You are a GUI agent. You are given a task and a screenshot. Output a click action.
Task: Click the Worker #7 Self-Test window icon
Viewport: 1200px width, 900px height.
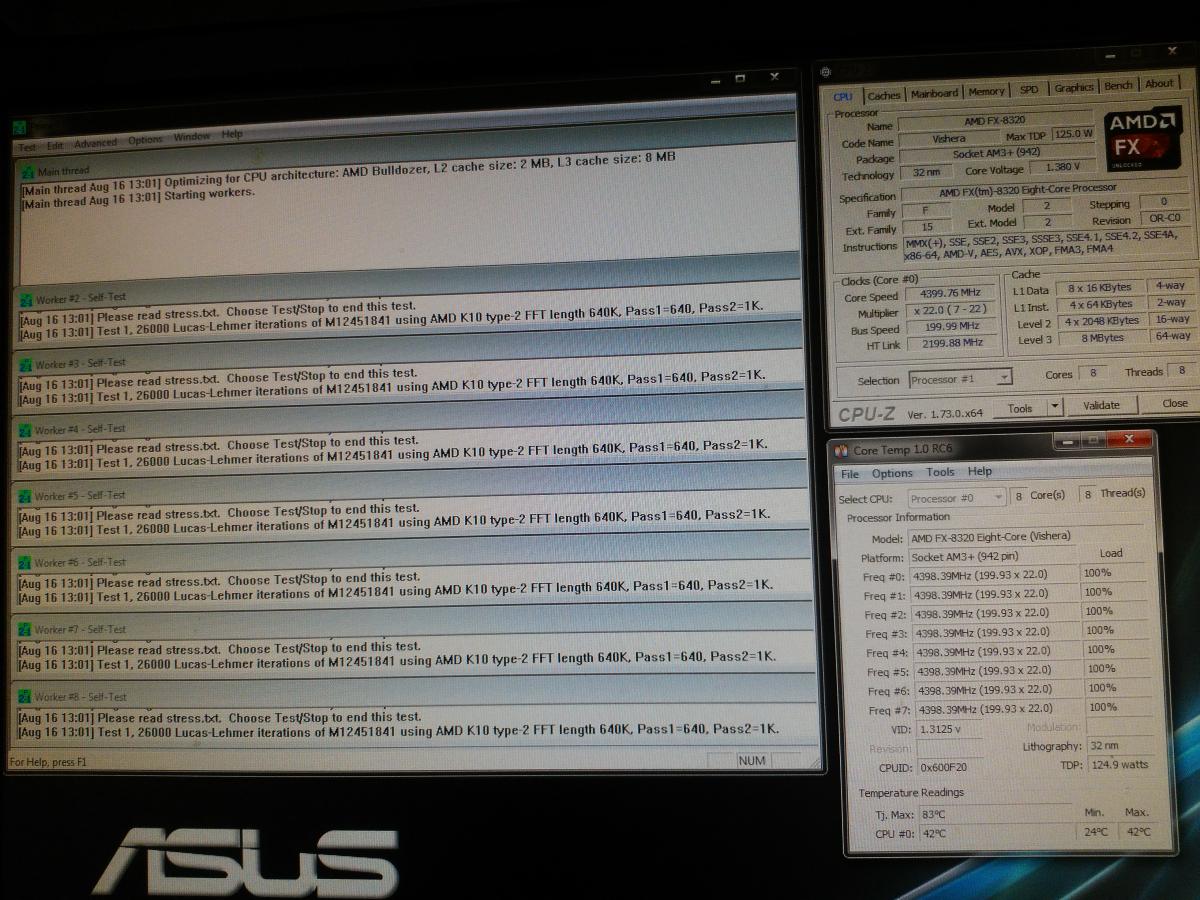[26, 630]
